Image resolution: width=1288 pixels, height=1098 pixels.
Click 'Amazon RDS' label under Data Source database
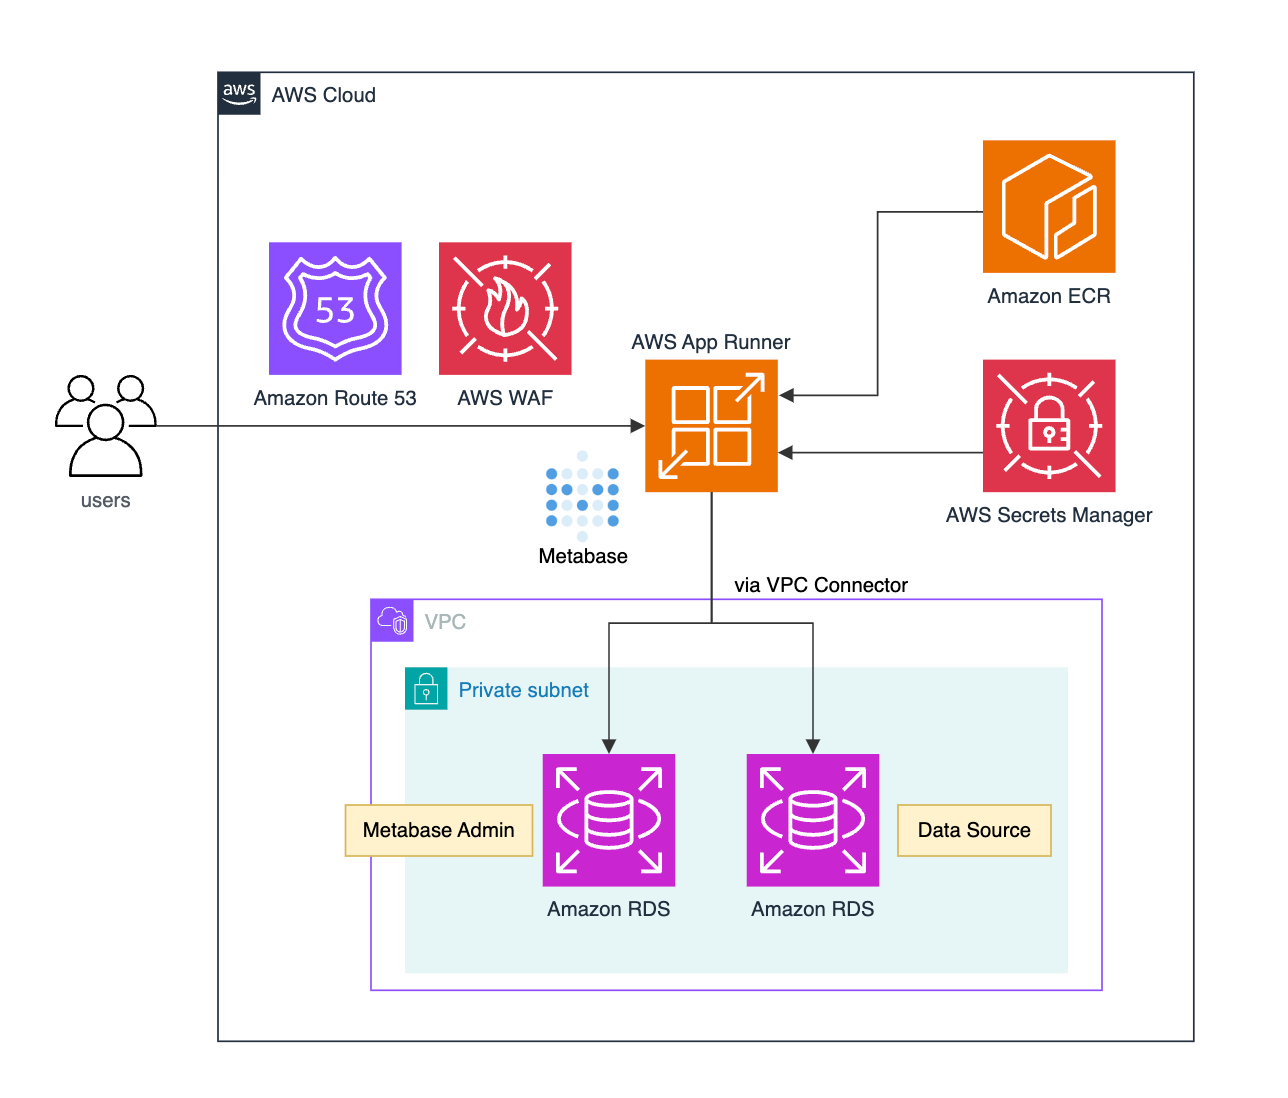coord(813,909)
